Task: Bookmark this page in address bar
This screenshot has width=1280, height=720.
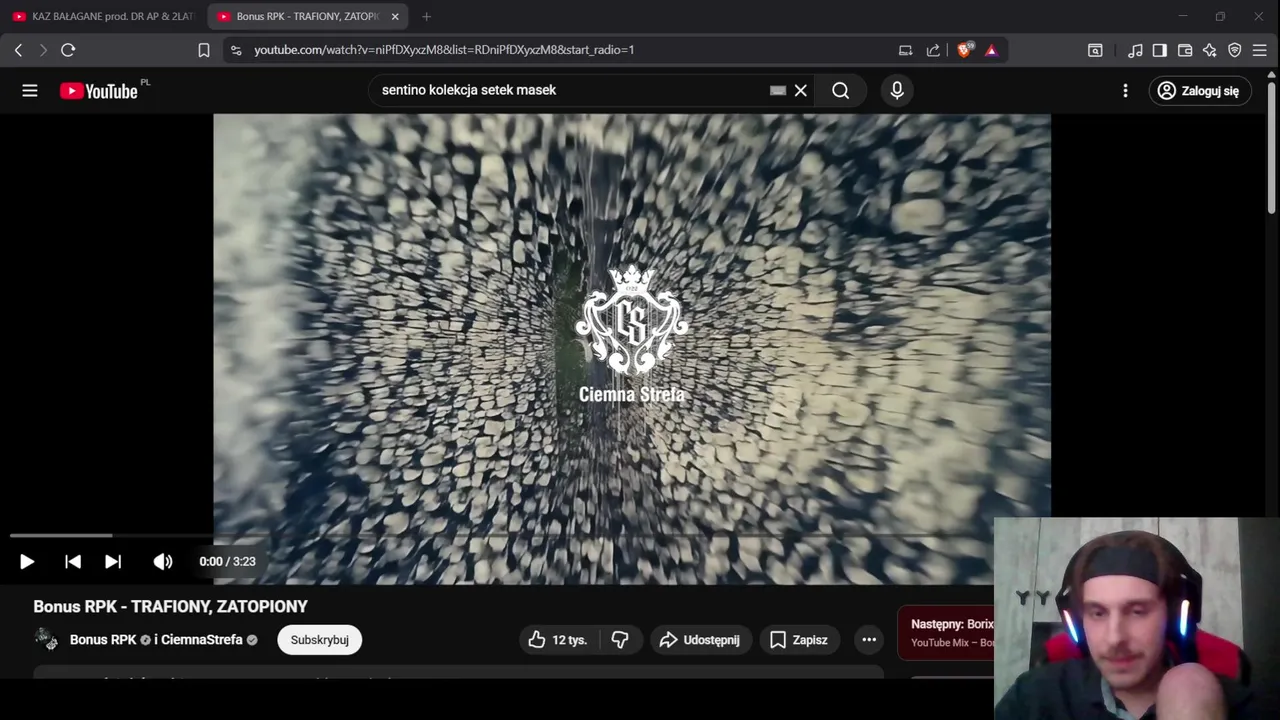Action: click(x=204, y=50)
